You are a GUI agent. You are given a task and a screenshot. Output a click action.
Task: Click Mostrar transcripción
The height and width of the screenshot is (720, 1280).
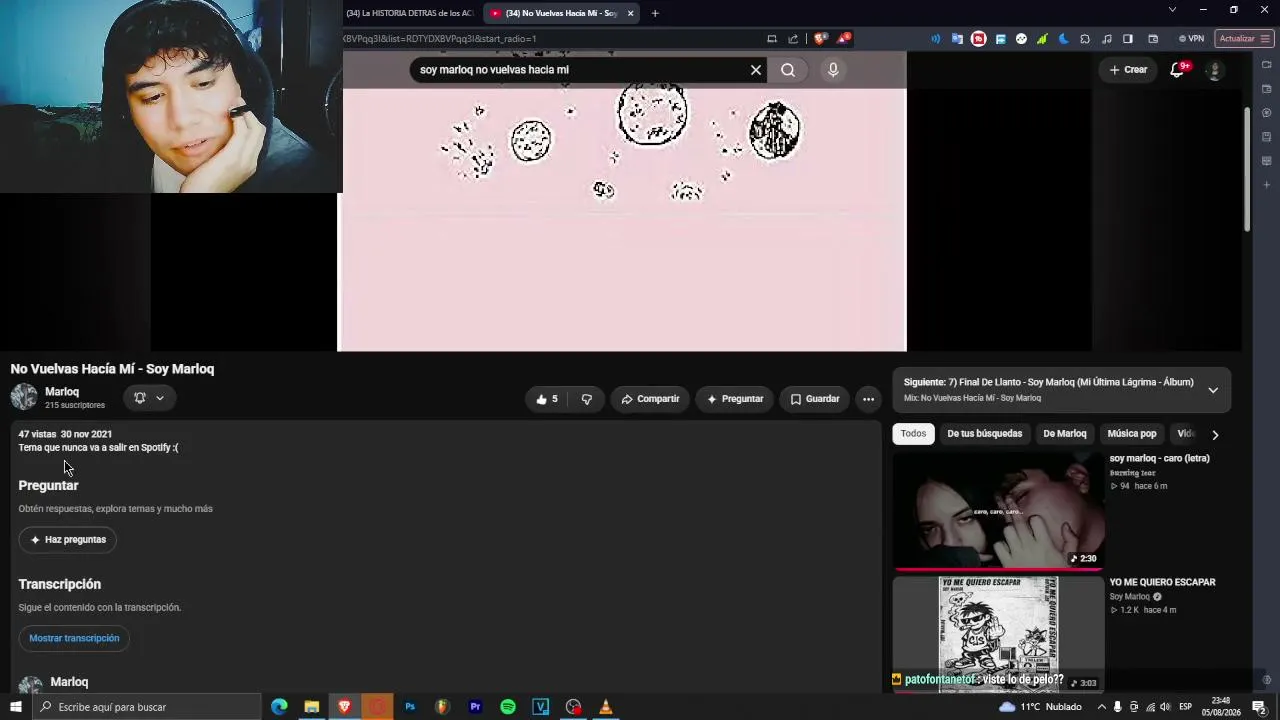click(x=74, y=638)
